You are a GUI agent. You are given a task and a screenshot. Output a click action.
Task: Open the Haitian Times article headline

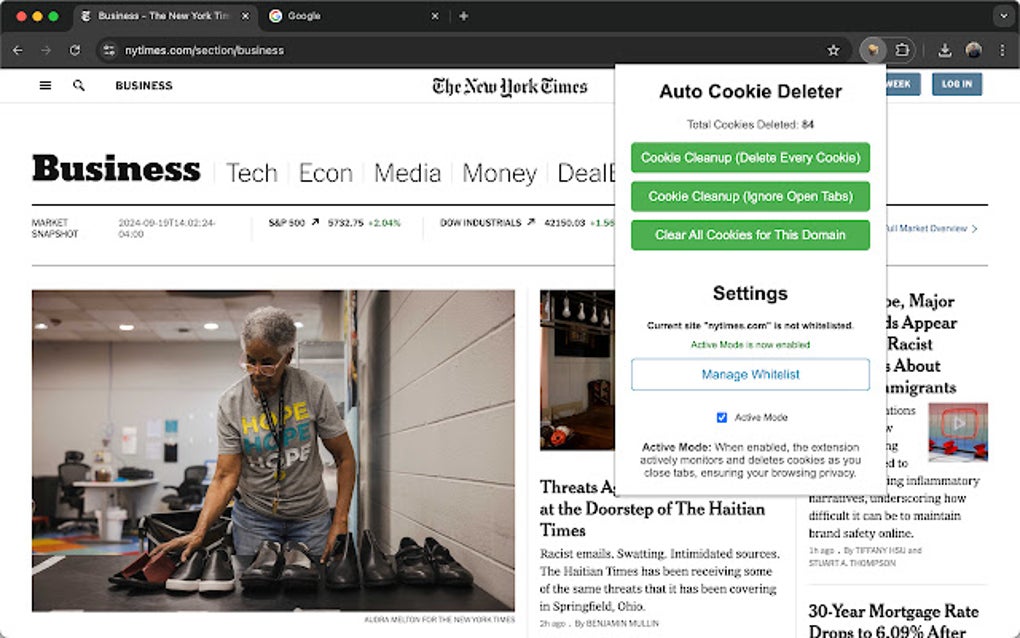coord(652,509)
